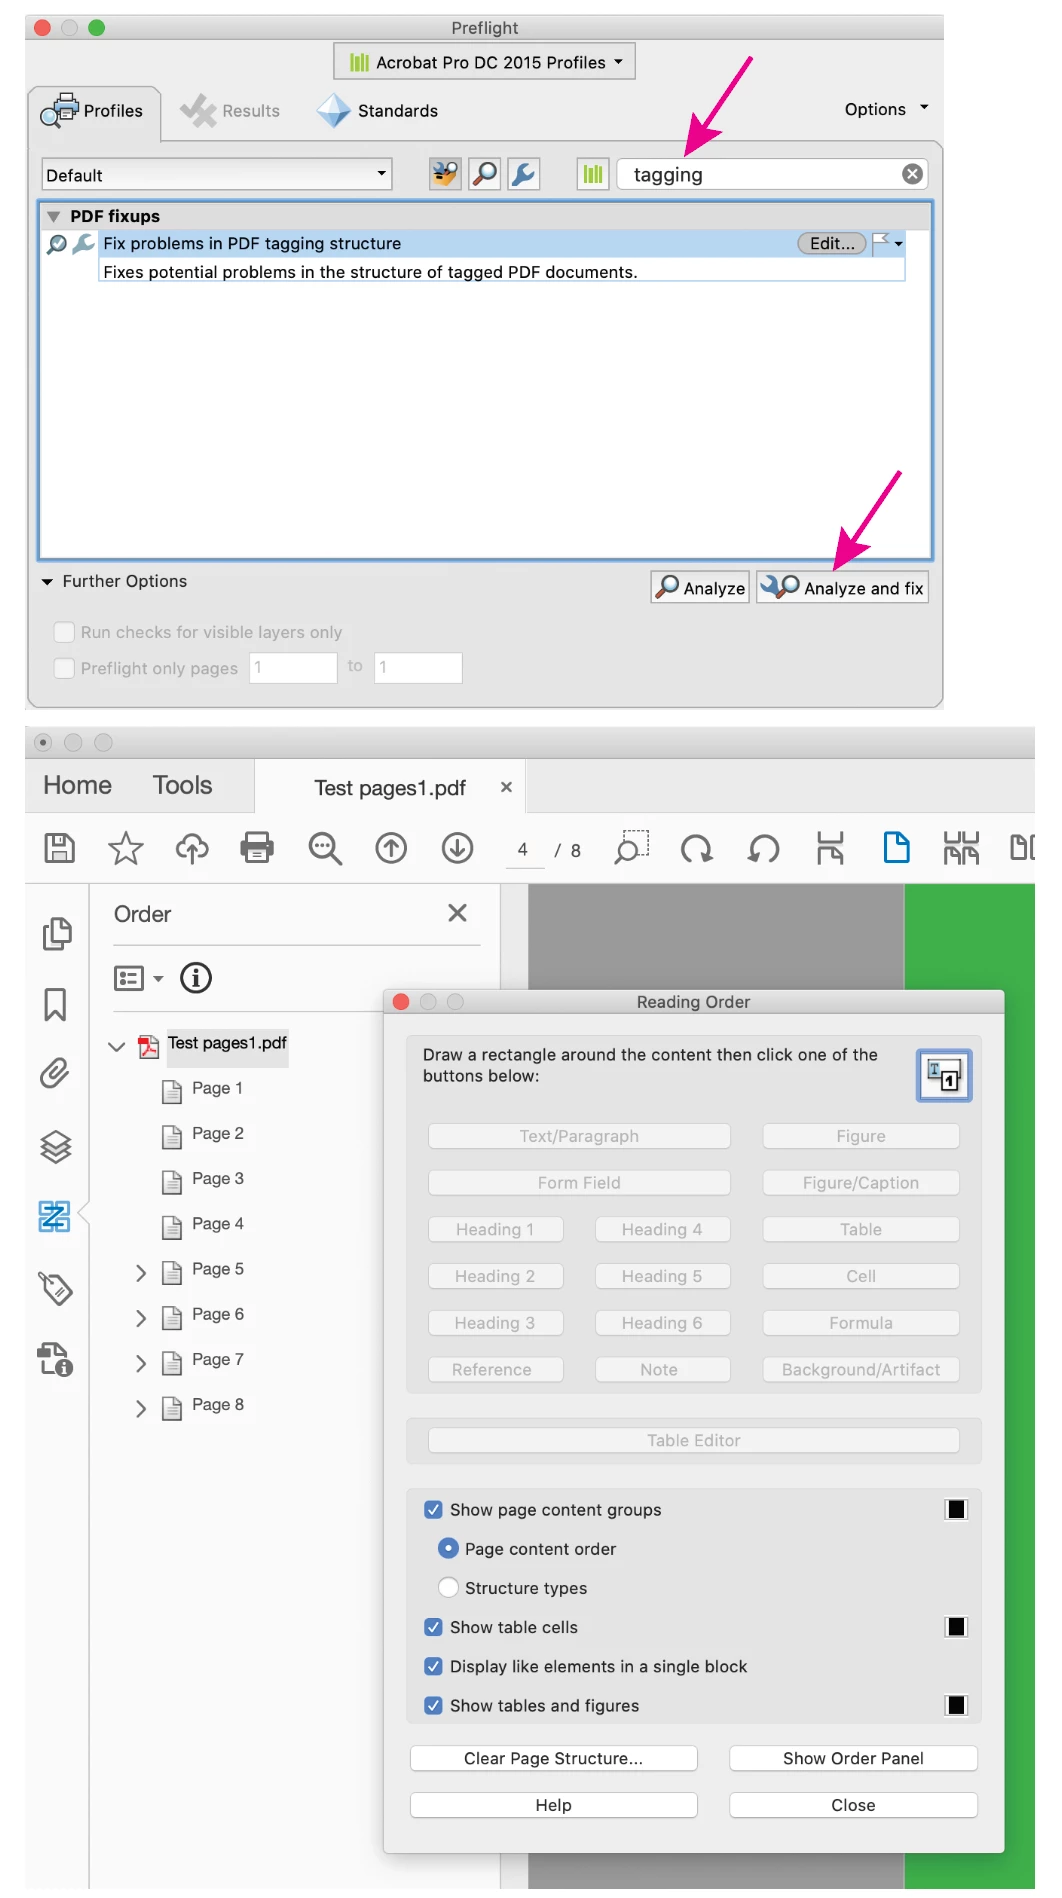Save the file with the floppy disk icon
Screen dimensions: 1062x1898
pos(60,848)
